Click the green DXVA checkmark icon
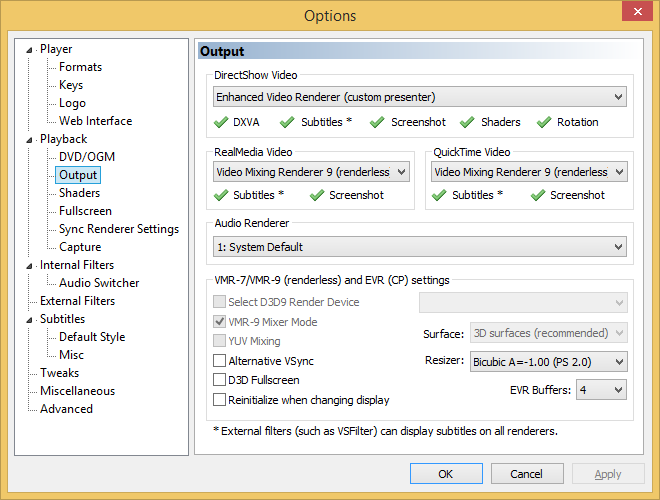This screenshot has height=500, width=660. point(221,122)
